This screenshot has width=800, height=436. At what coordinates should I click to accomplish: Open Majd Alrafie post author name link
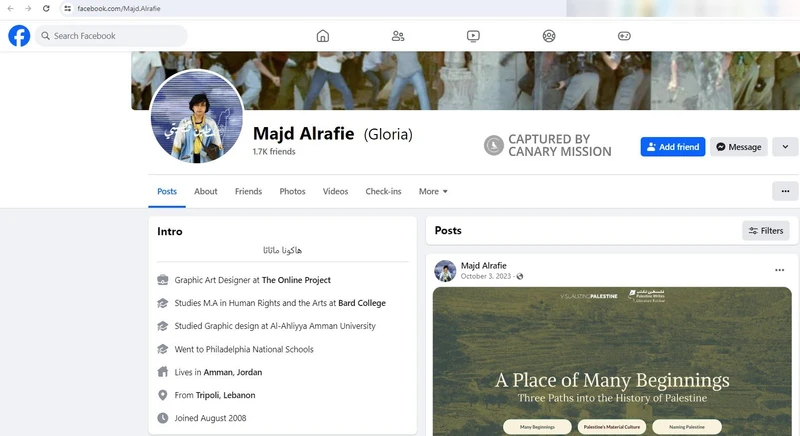pos(484,266)
